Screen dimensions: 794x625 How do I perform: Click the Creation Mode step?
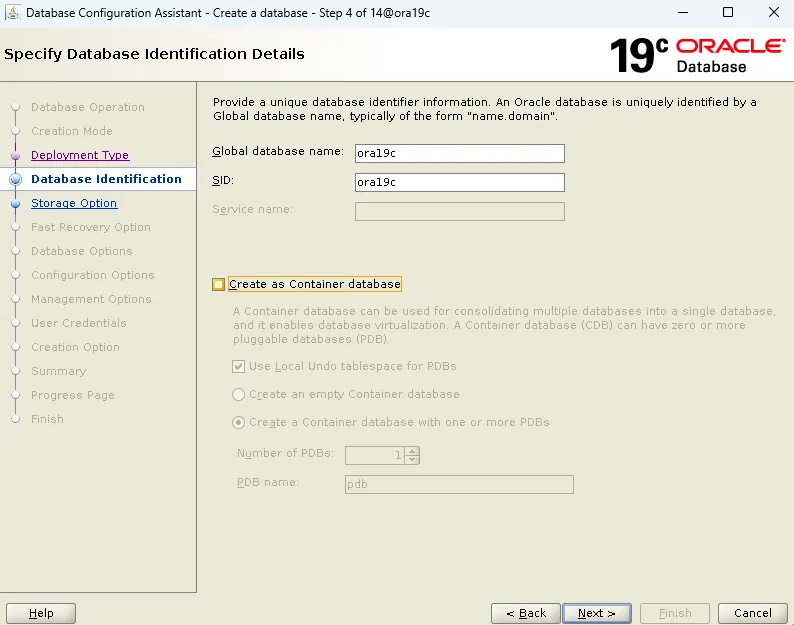(x=71, y=131)
